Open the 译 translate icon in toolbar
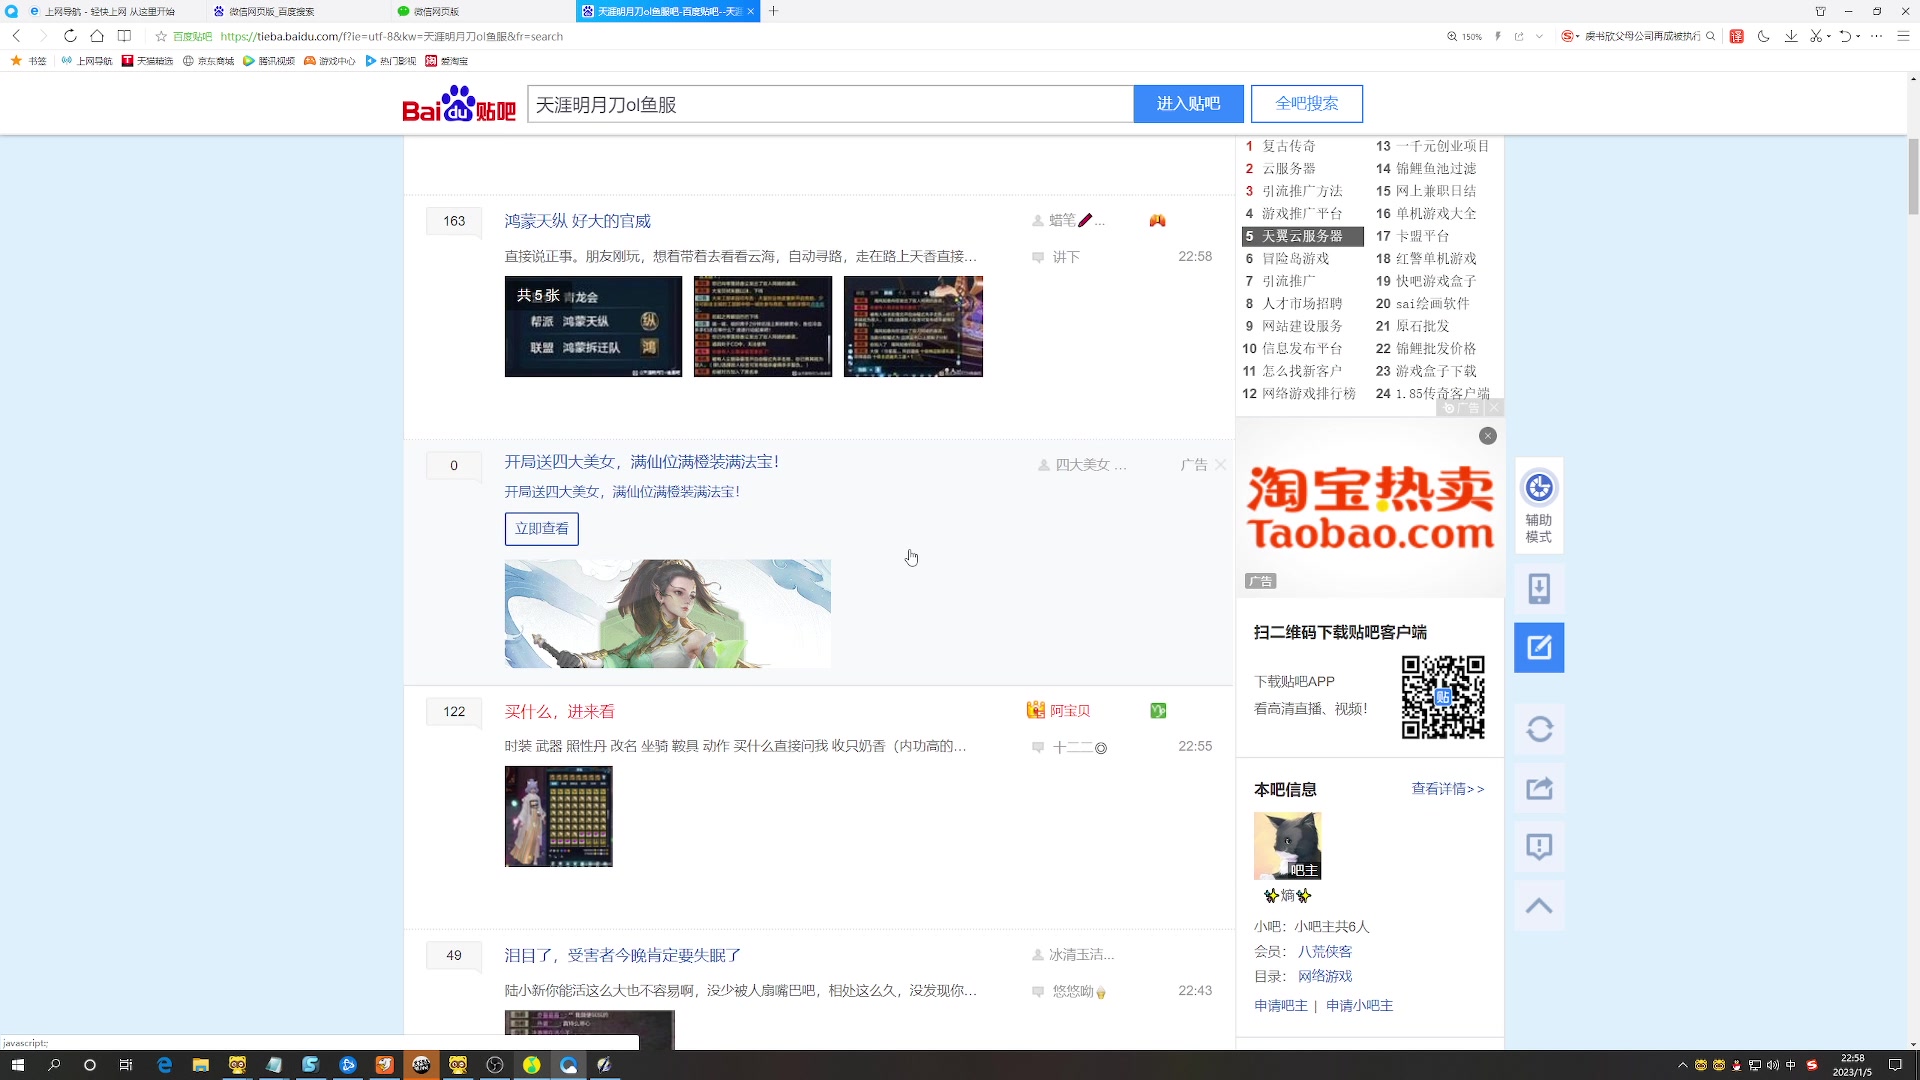1920x1080 pixels. coord(1736,36)
